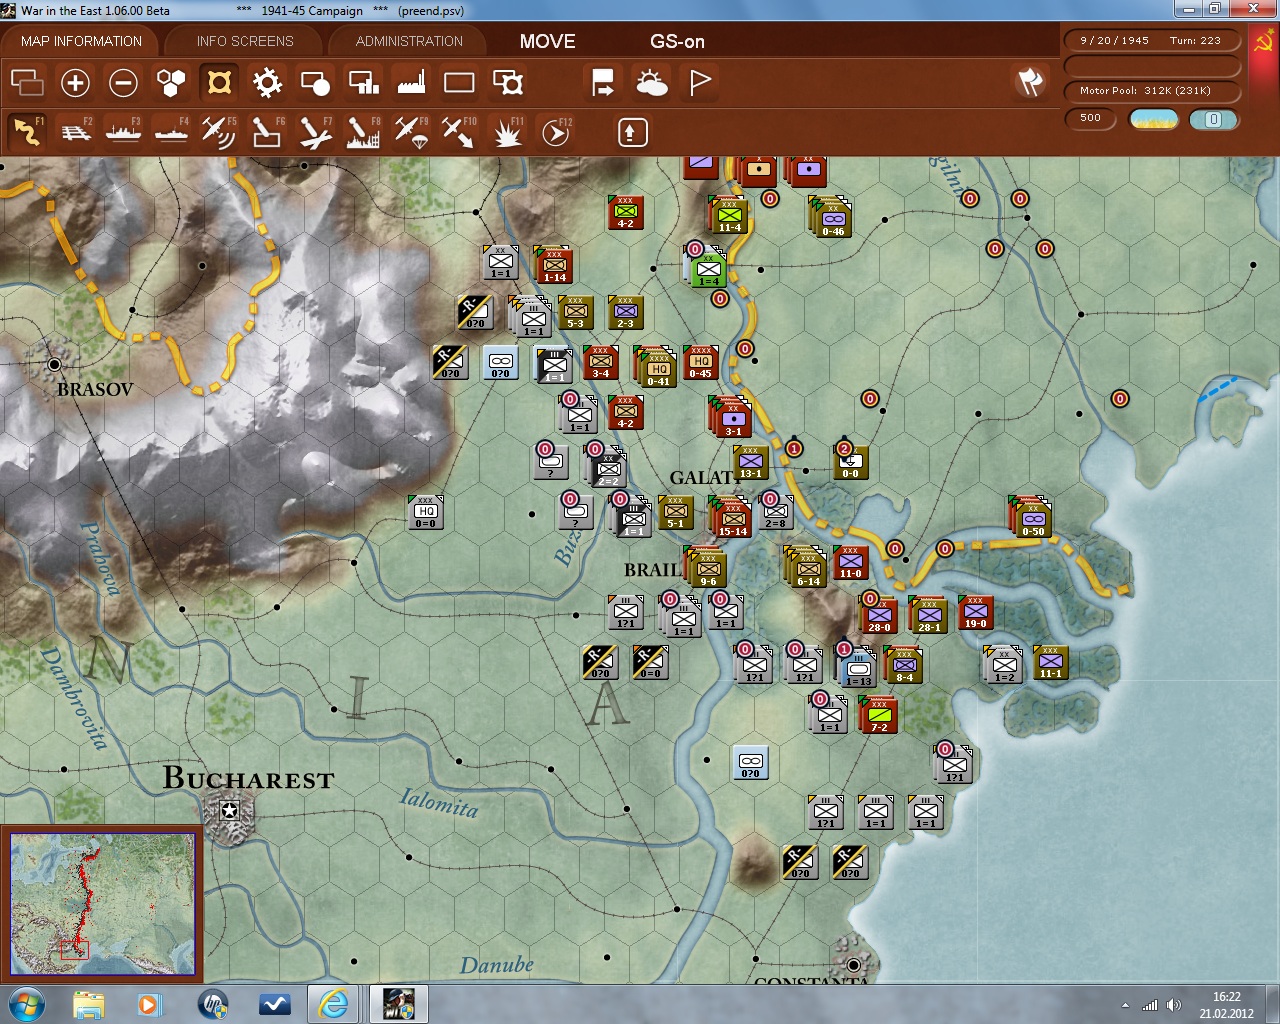Select the 0-46 olive unit counter
Image resolution: width=1280 pixels, height=1024 pixels.
[x=833, y=219]
